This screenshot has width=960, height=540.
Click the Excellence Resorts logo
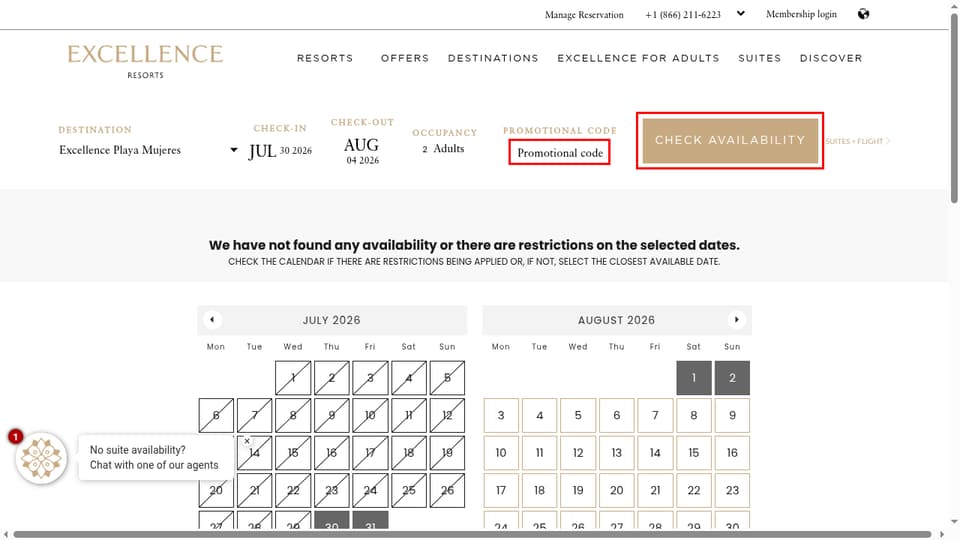click(145, 61)
